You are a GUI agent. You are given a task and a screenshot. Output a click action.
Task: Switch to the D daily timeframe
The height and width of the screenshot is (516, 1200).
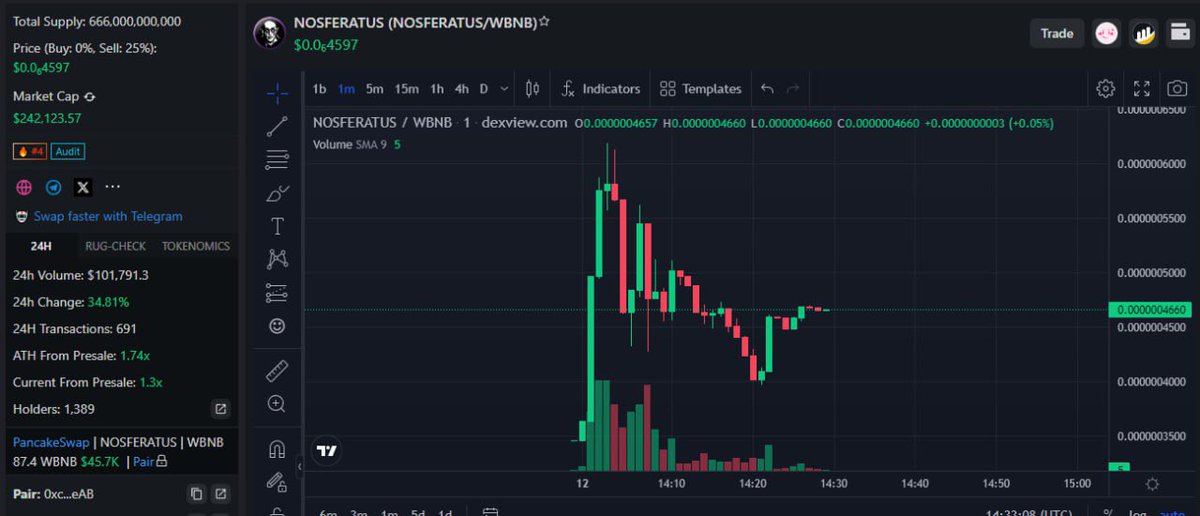point(484,89)
